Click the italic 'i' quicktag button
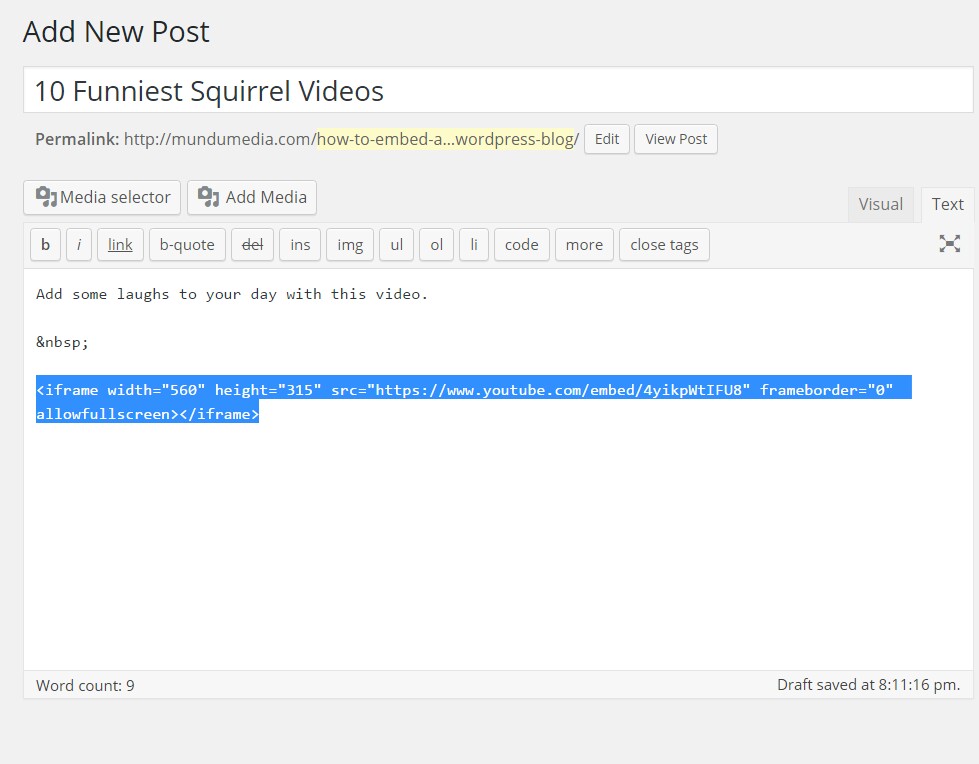 [x=79, y=245]
